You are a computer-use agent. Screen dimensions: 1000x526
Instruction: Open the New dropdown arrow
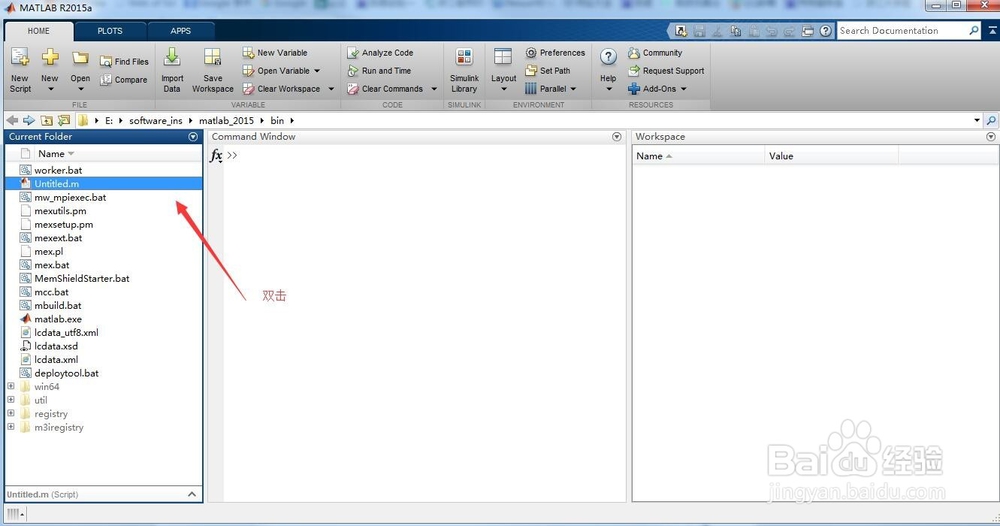[50, 89]
